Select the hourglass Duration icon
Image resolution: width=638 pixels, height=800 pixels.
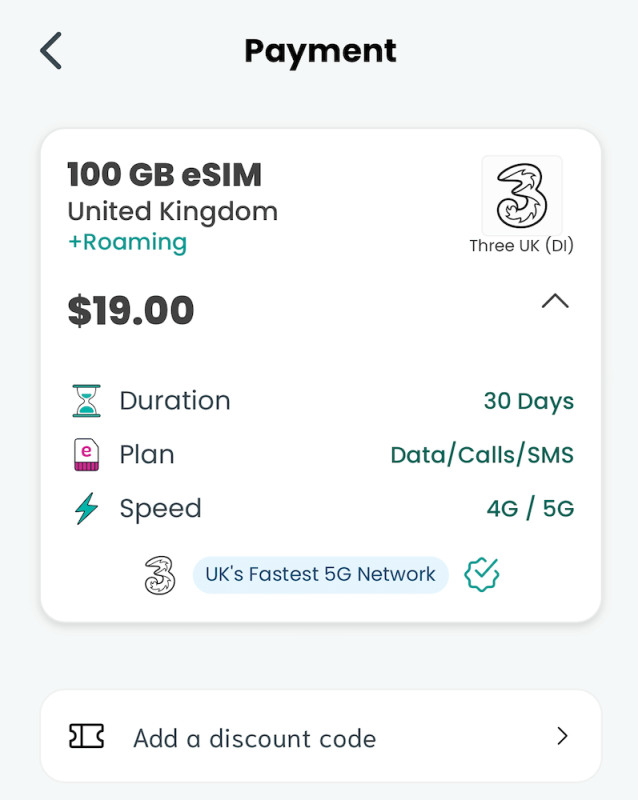pos(86,399)
